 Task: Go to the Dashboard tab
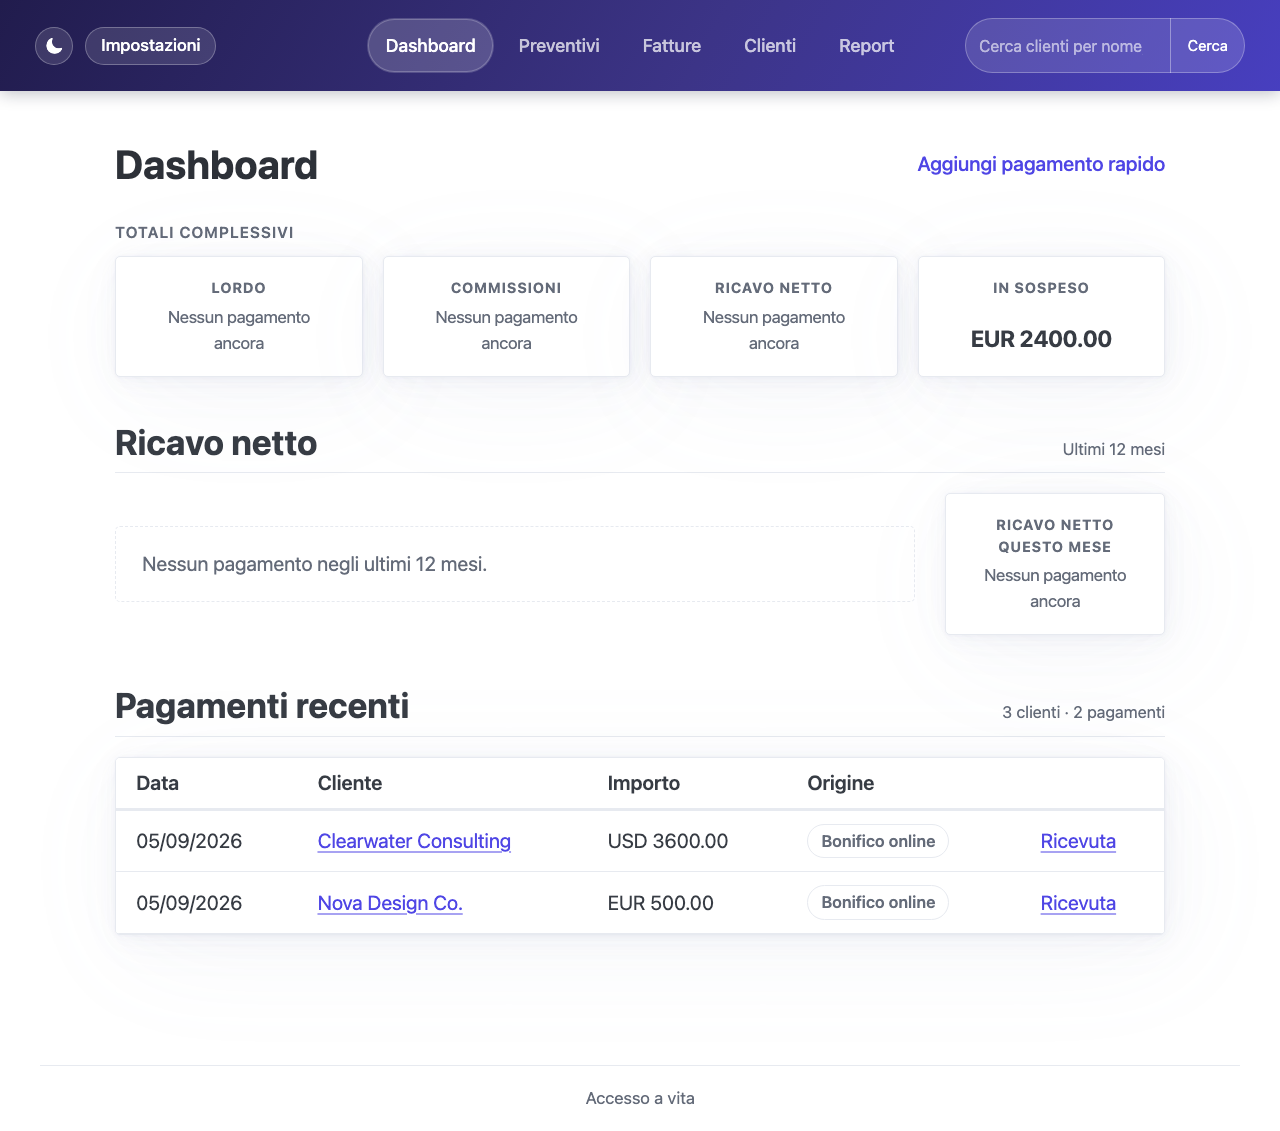pyautogui.click(x=431, y=46)
